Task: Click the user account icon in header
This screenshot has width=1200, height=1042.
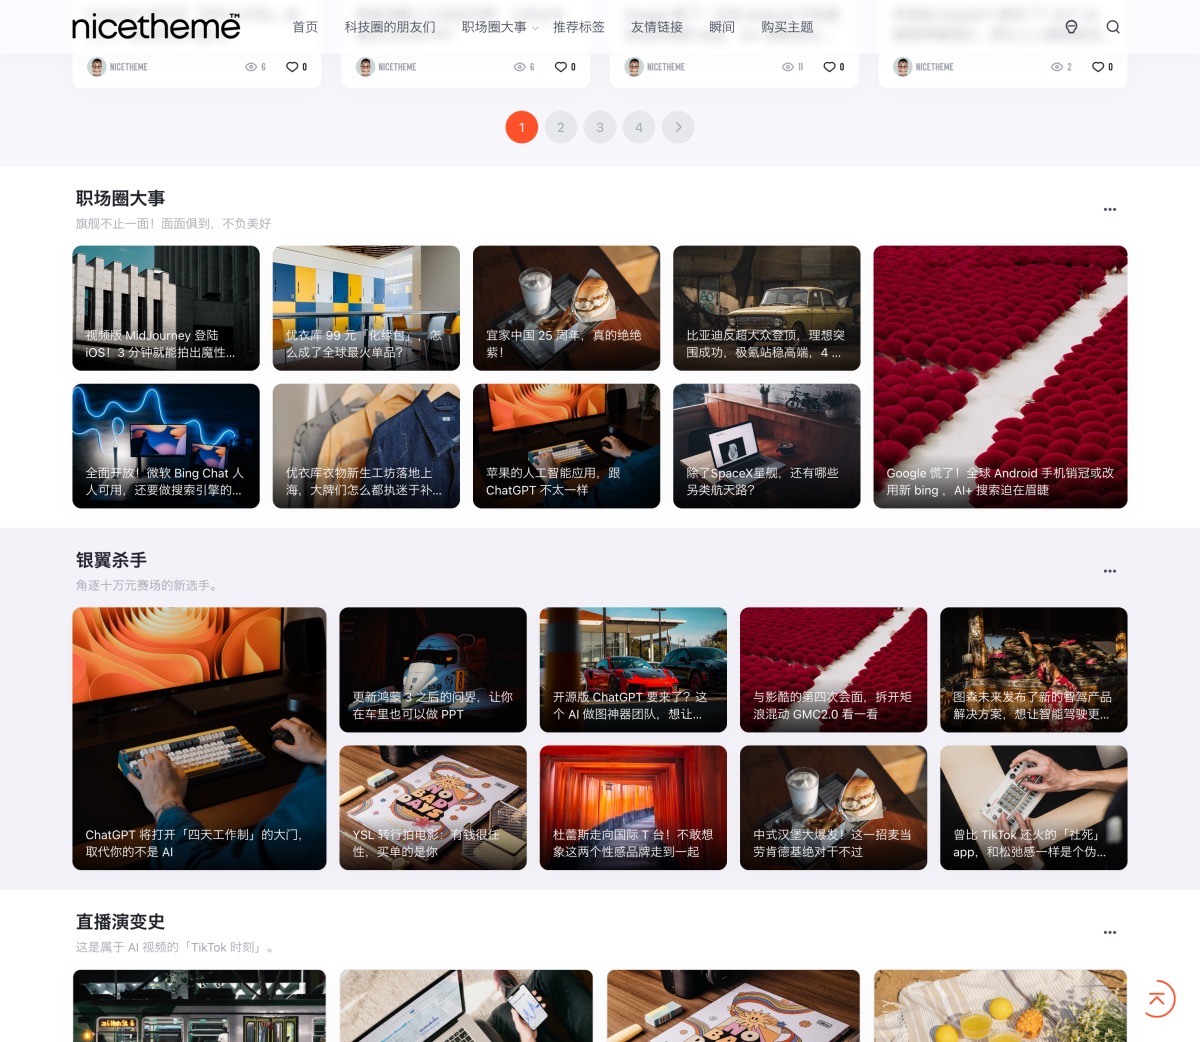Action: (1071, 27)
